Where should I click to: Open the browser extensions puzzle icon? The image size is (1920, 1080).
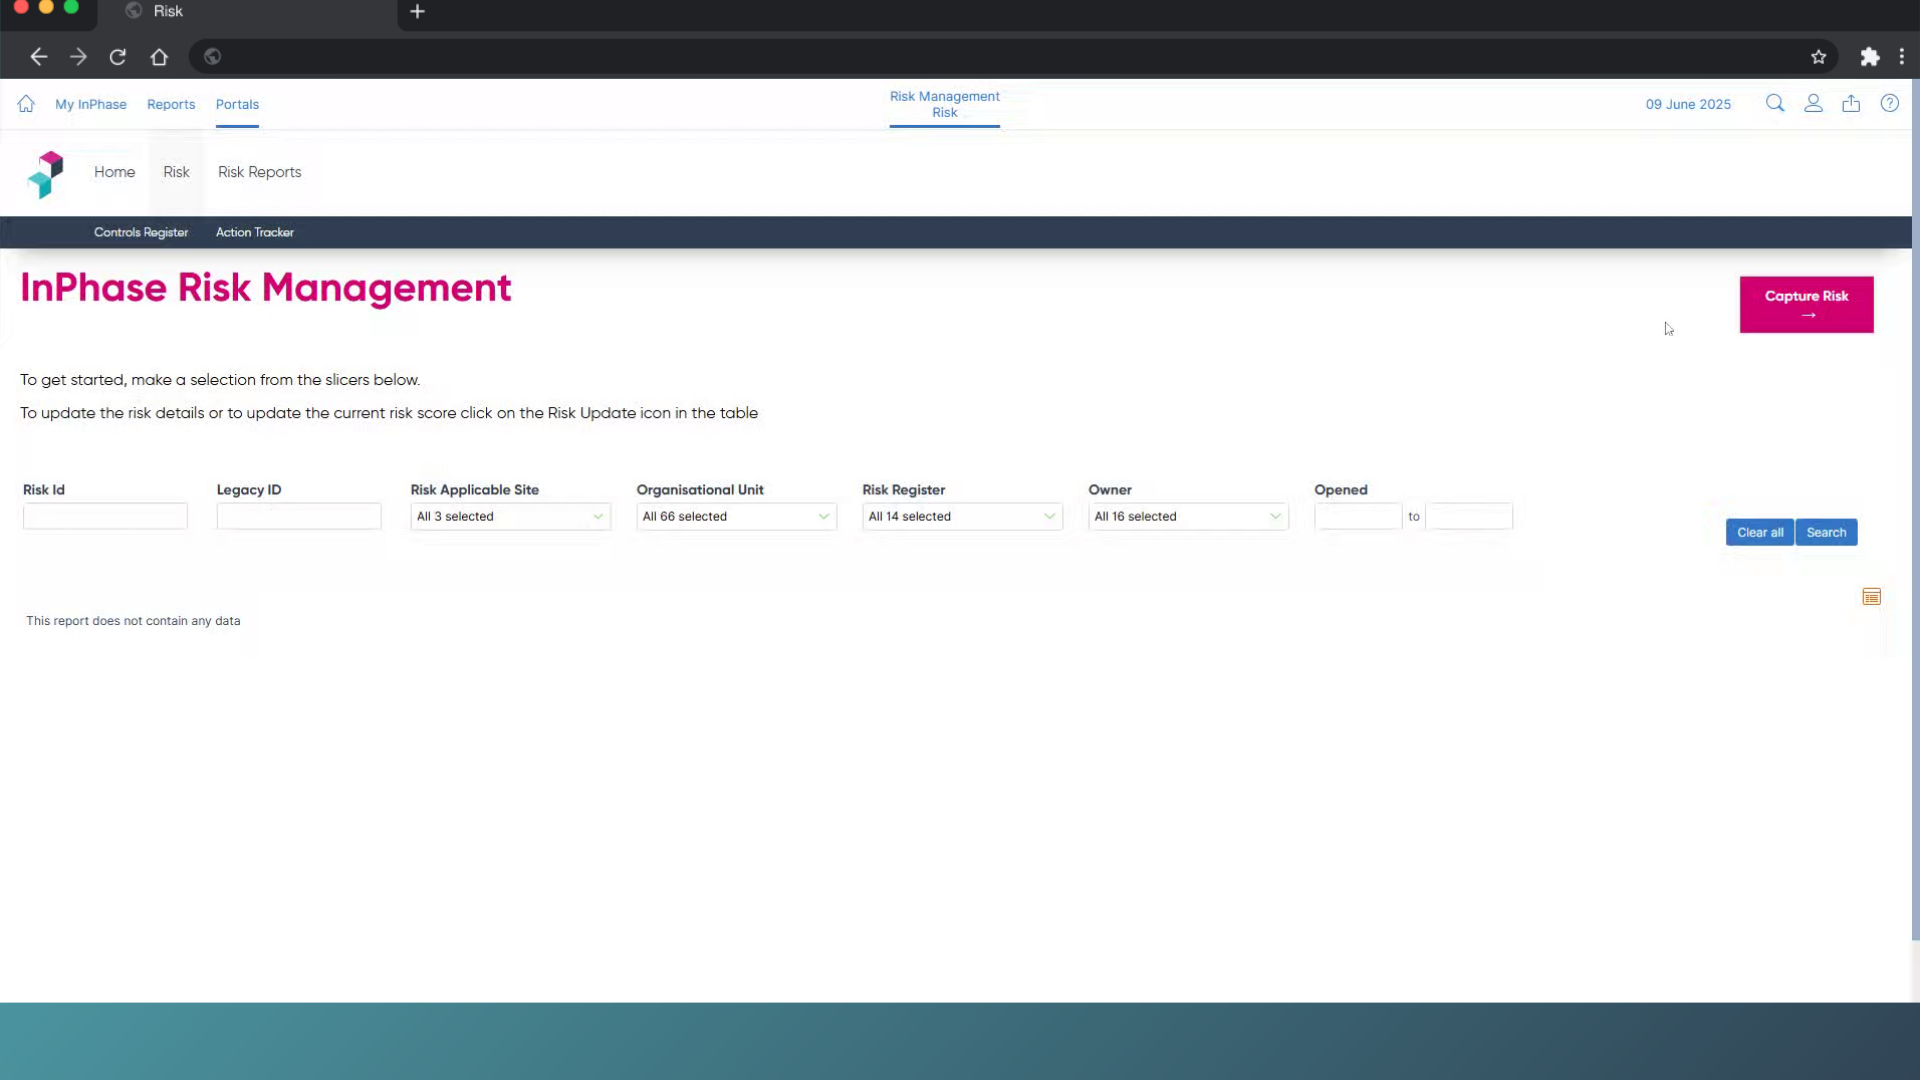point(1870,57)
